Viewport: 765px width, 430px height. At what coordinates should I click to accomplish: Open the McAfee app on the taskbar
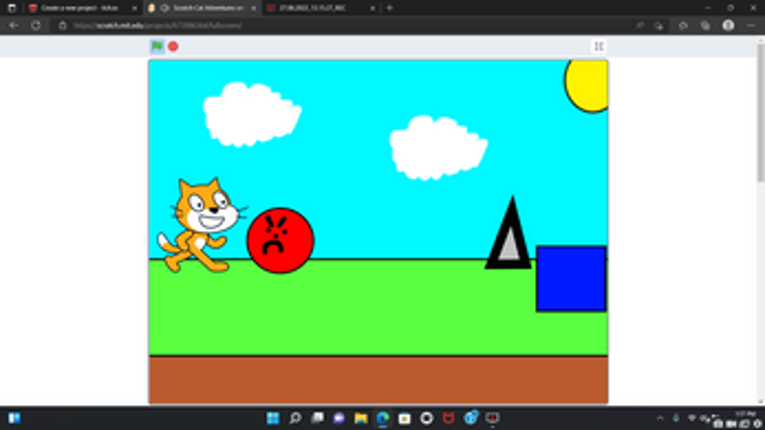click(448, 418)
